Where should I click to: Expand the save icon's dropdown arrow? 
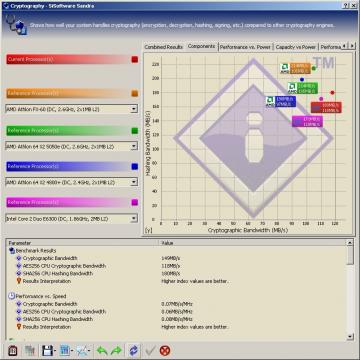coord(55,351)
